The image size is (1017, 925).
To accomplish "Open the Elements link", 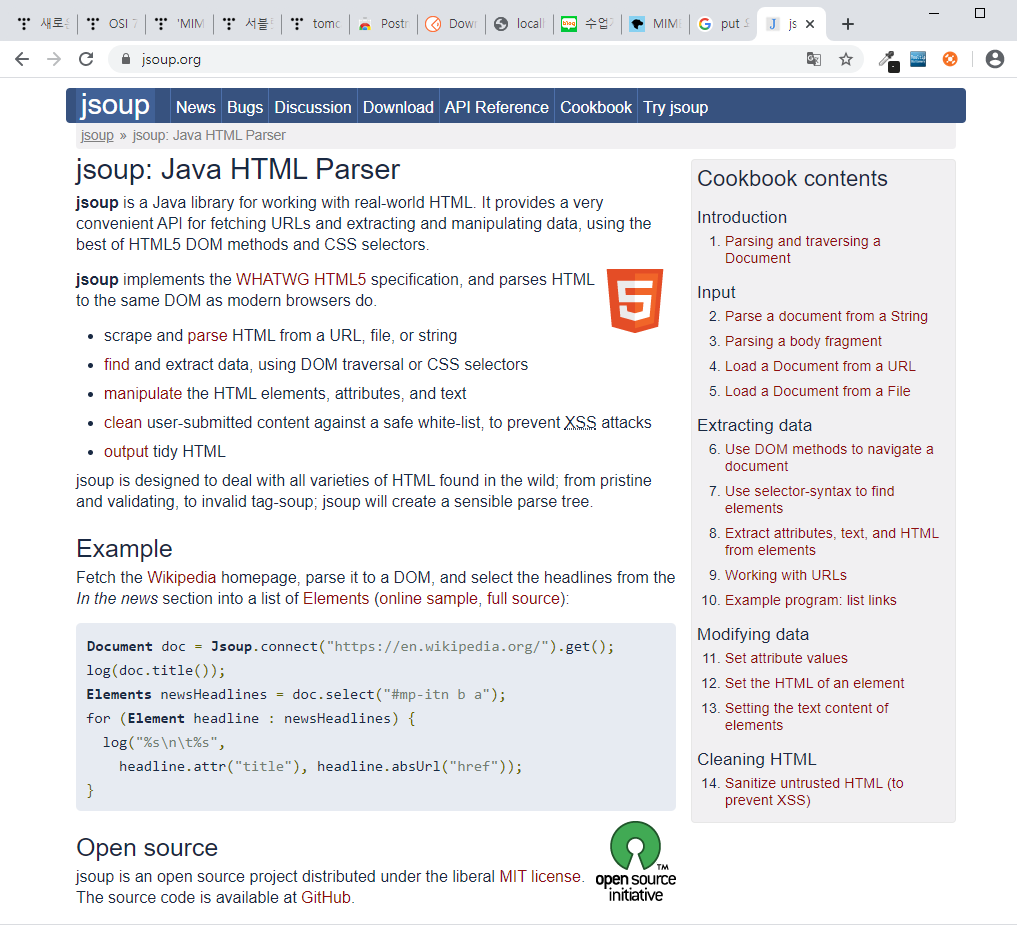I will (336, 598).
